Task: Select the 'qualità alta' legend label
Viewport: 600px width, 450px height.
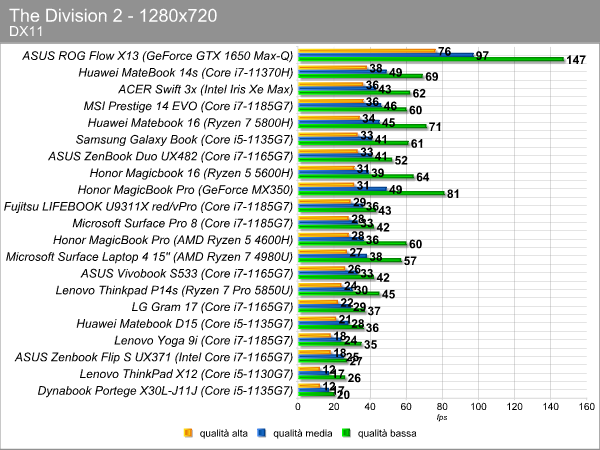Action: (x=223, y=433)
